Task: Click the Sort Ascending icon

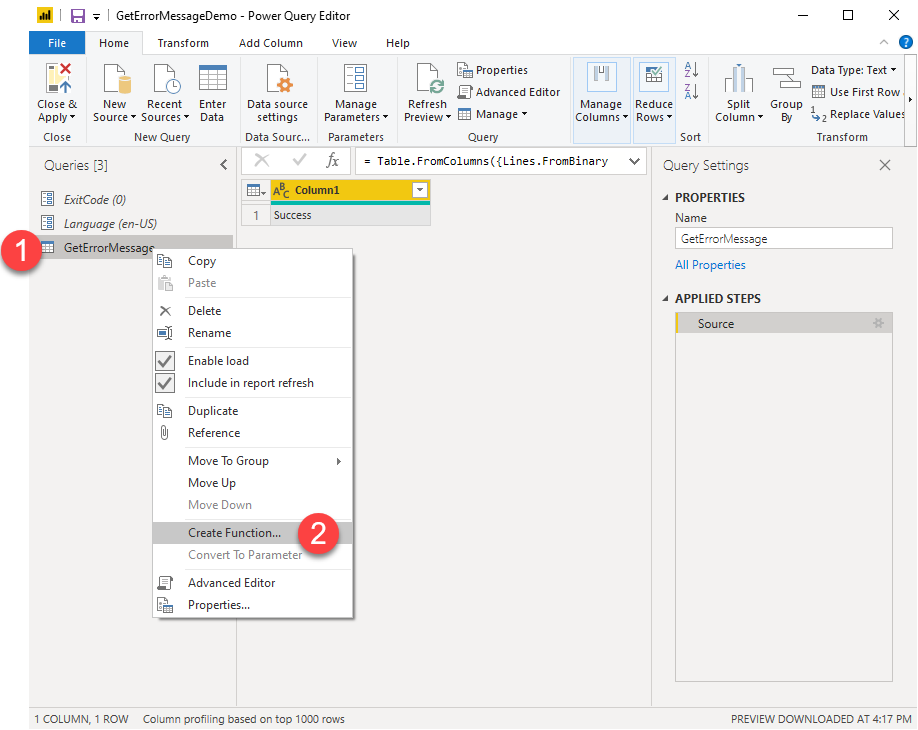Action: (691, 70)
